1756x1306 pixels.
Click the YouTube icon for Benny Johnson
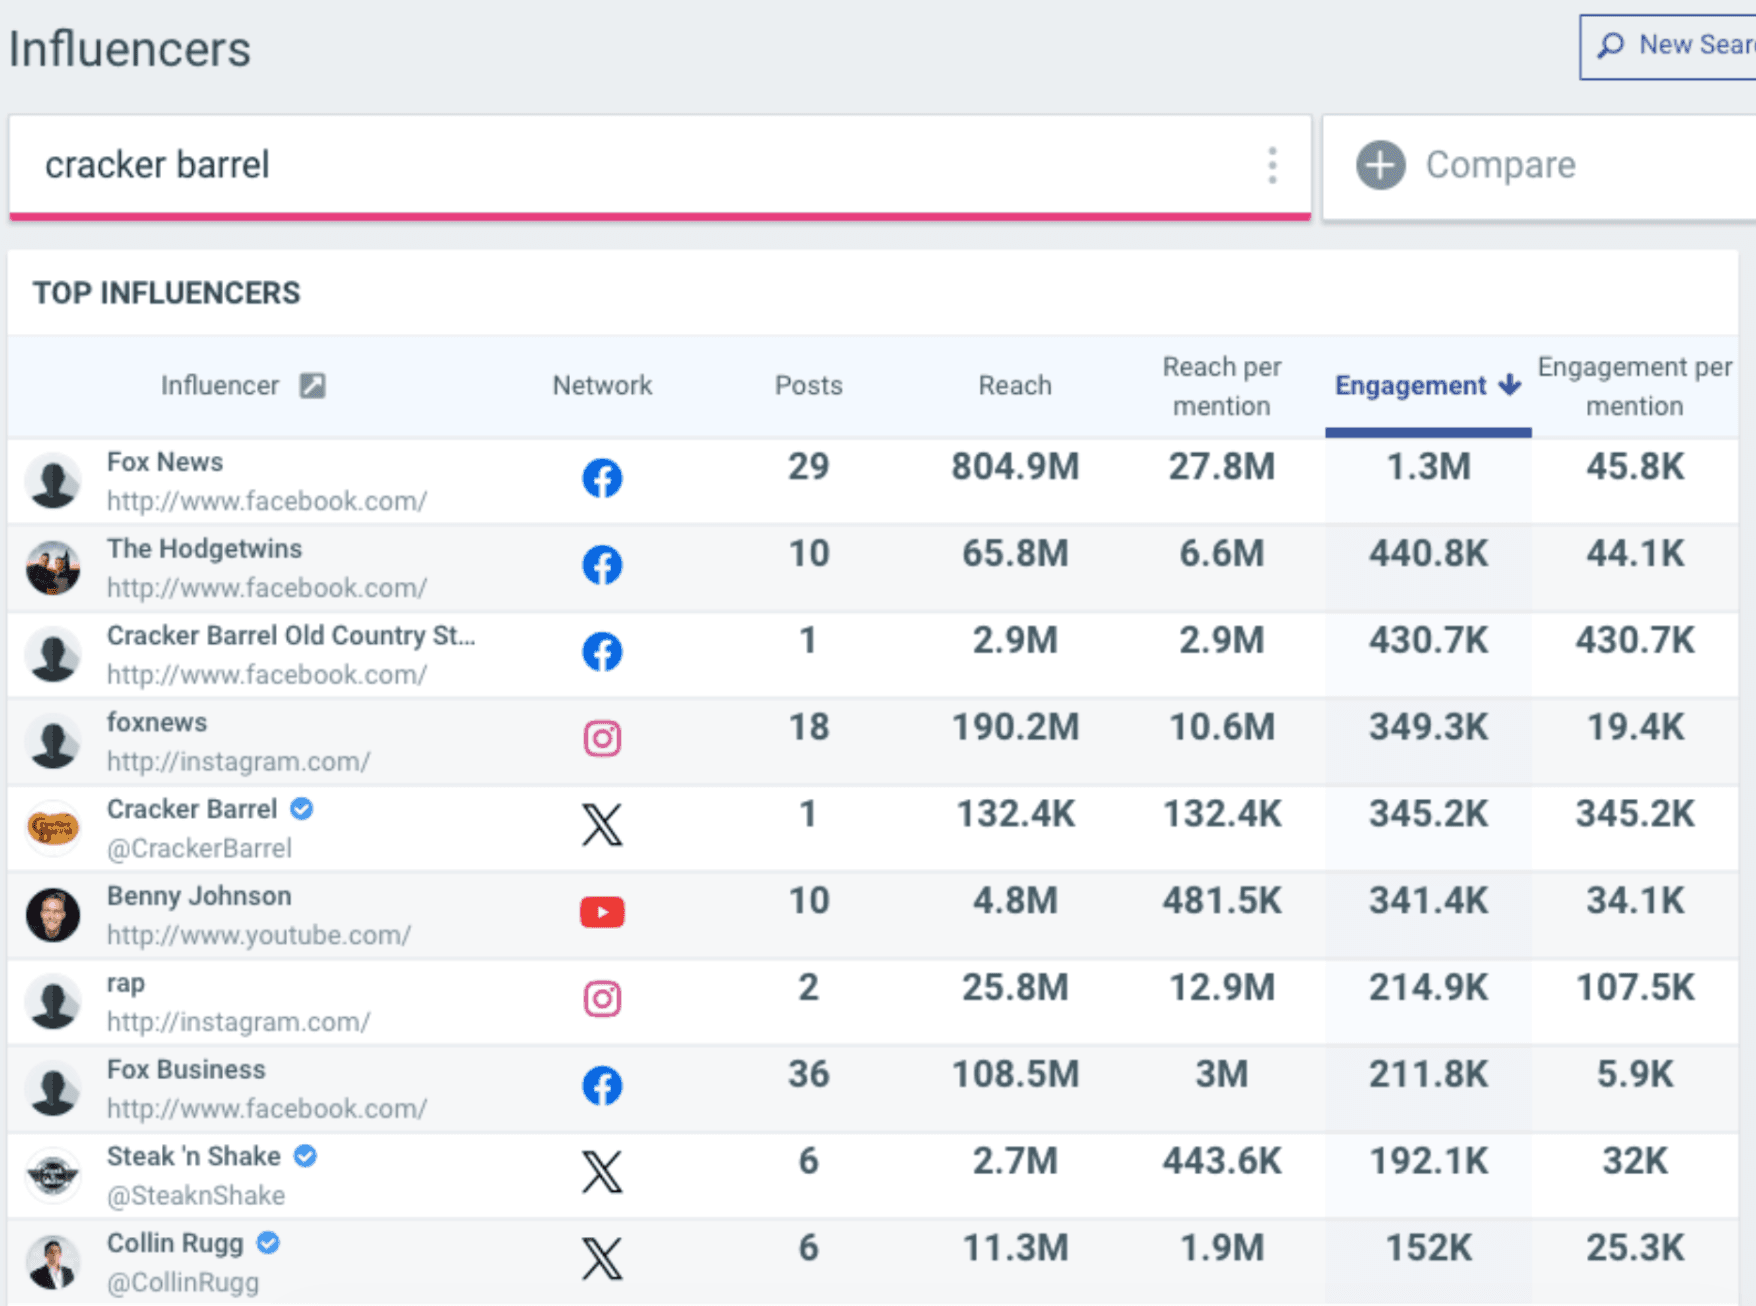602,913
